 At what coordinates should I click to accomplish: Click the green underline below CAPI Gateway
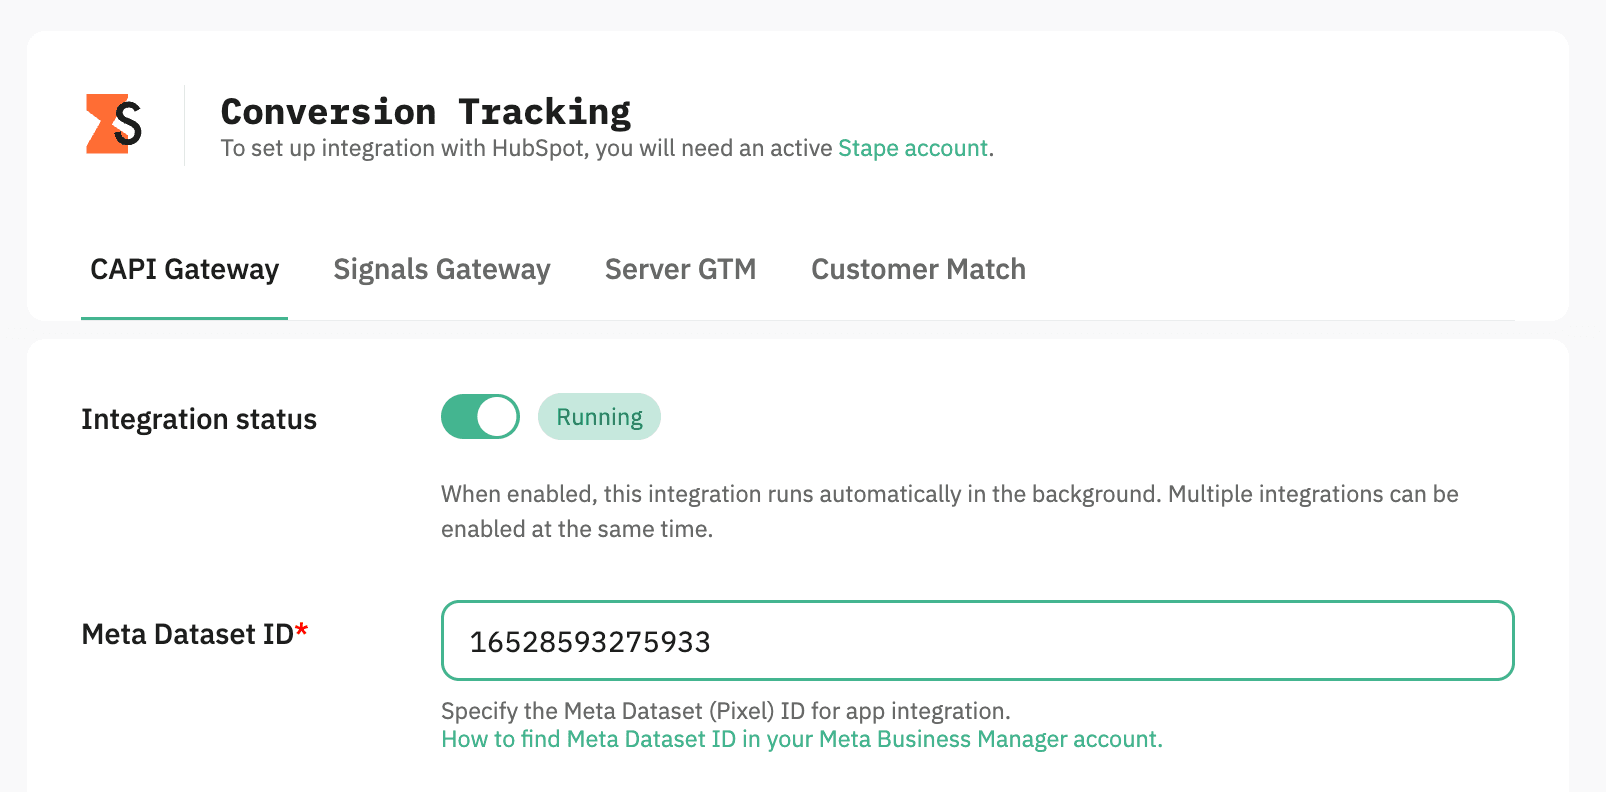(184, 318)
